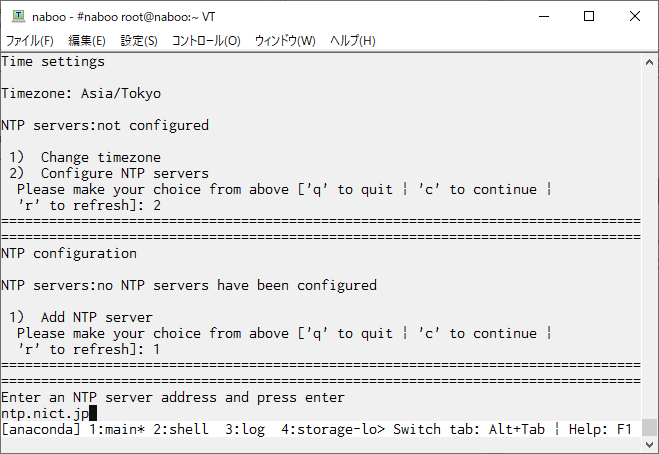Open the ファイル(F) menu
This screenshot has width=659, height=454.
click(x=30, y=41)
